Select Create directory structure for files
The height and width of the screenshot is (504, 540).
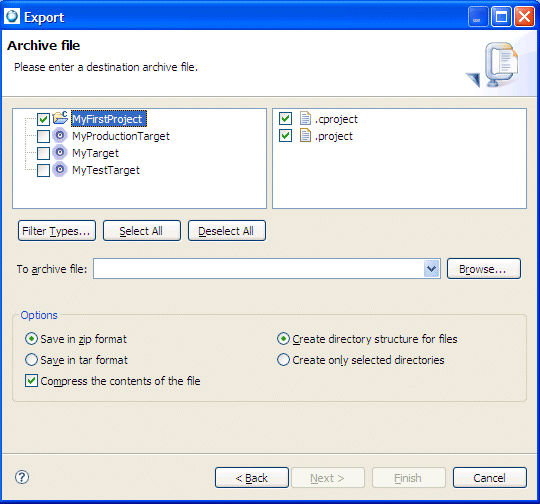pyautogui.click(x=283, y=339)
